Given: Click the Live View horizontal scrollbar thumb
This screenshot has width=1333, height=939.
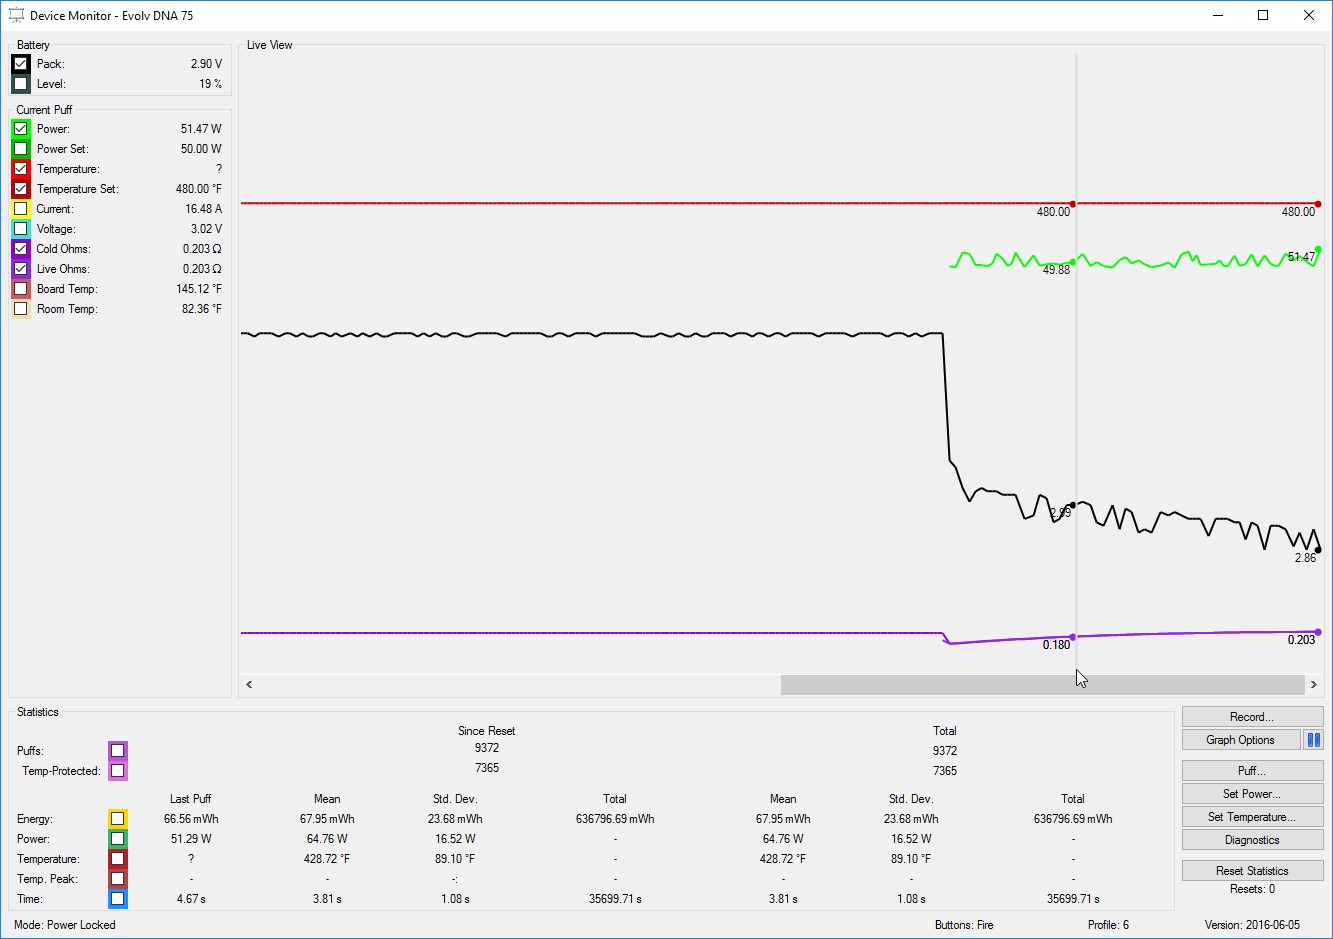Looking at the screenshot, I should click(x=1043, y=685).
